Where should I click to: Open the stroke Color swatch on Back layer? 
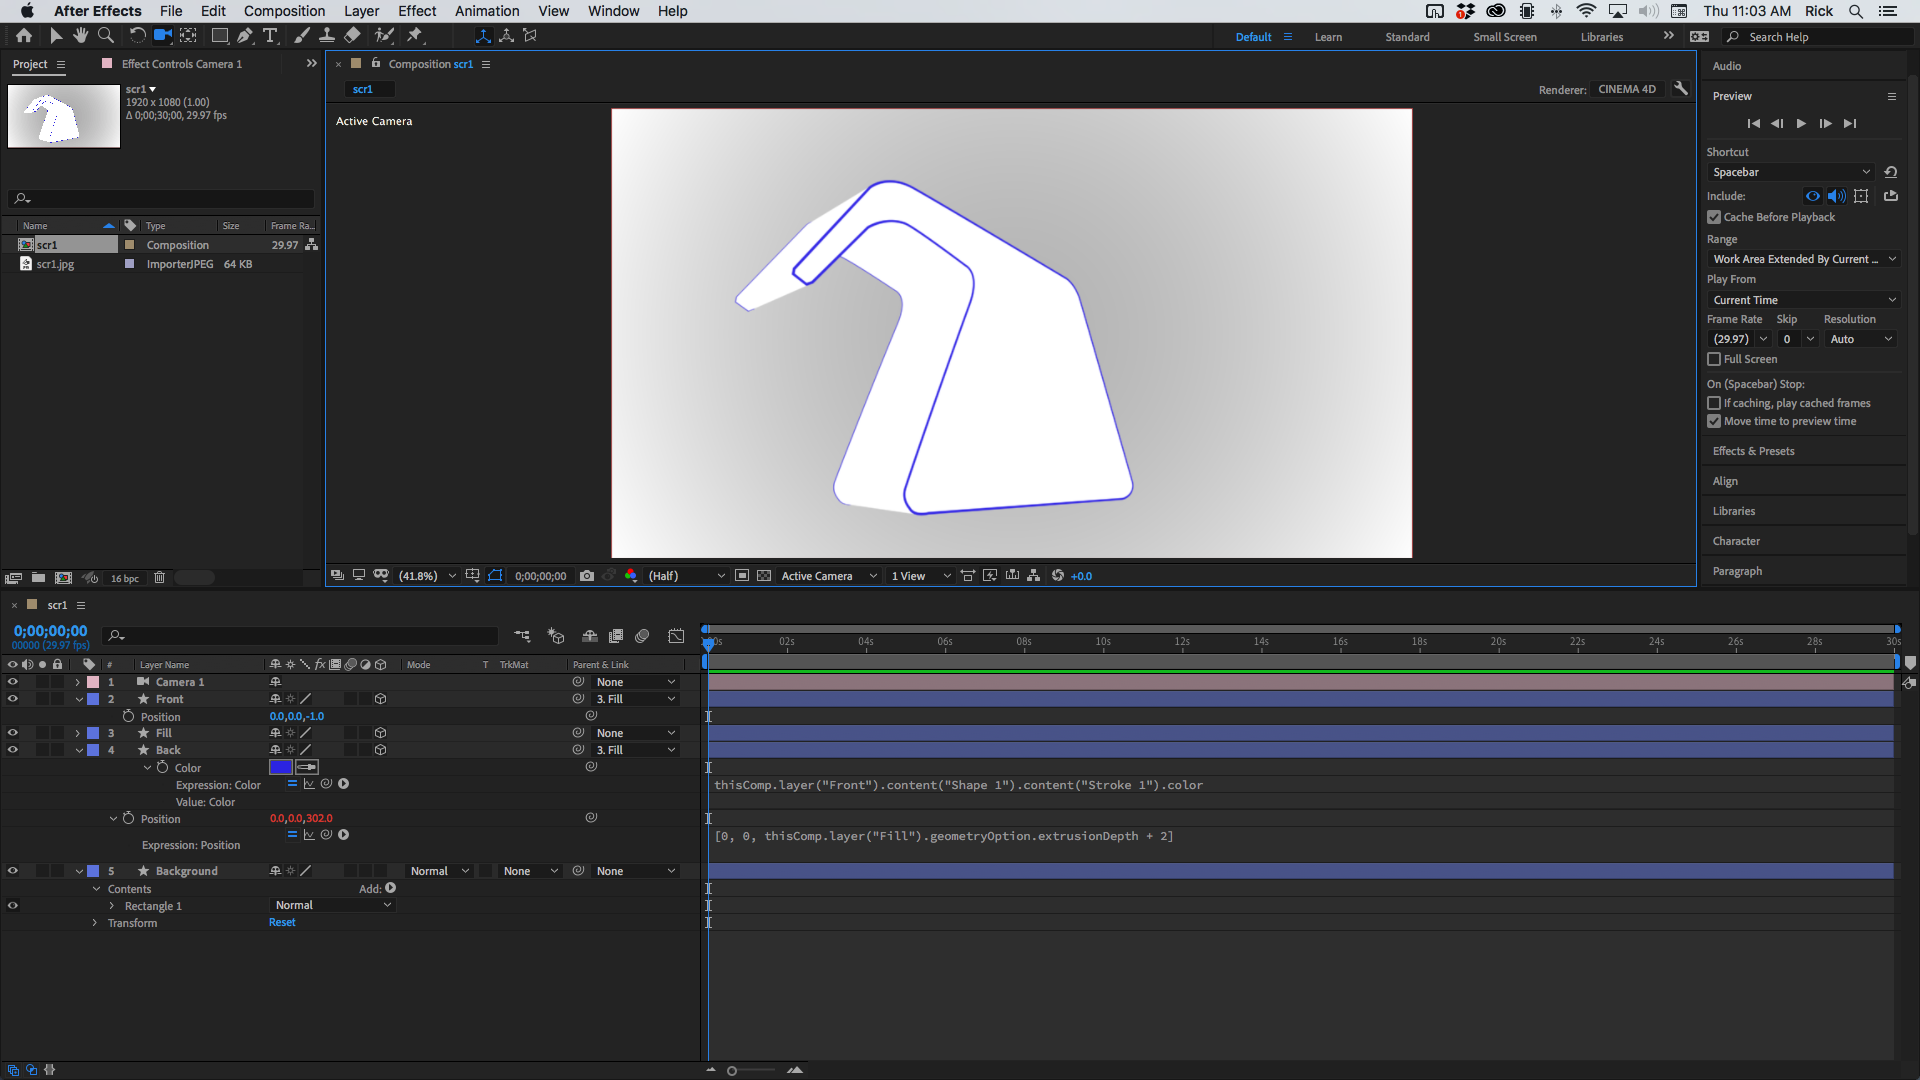click(x=281, y=767)
